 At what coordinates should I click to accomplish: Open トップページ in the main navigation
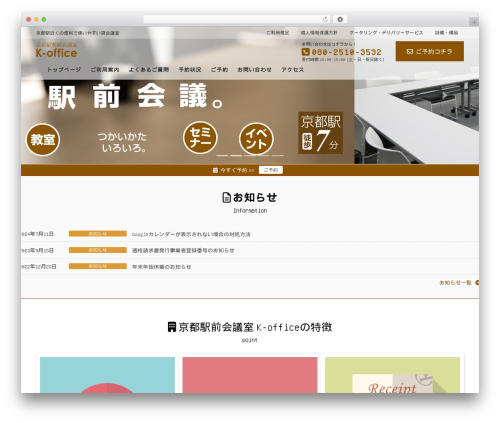coord(64,69)
